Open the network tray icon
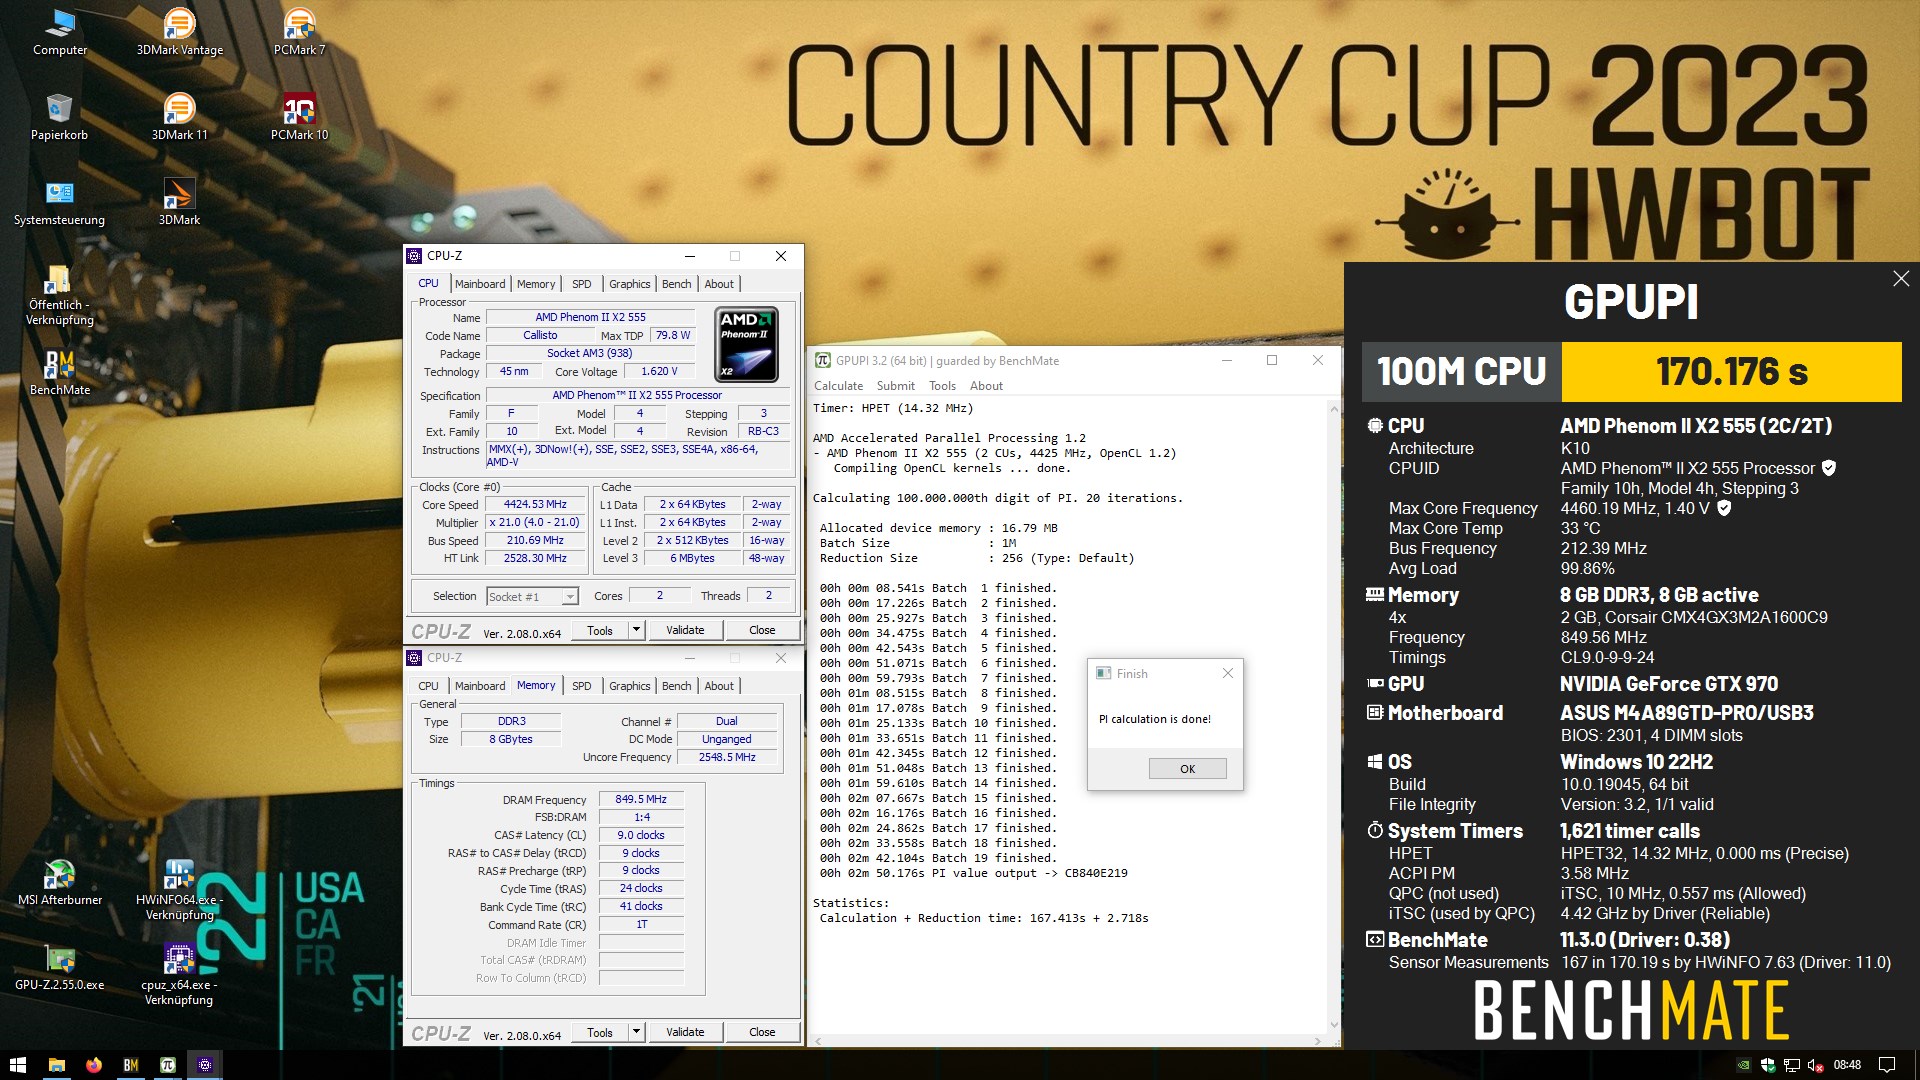This screenshot has height=1080, width=1920. pyautogui.click(x=1792, y=1065)
